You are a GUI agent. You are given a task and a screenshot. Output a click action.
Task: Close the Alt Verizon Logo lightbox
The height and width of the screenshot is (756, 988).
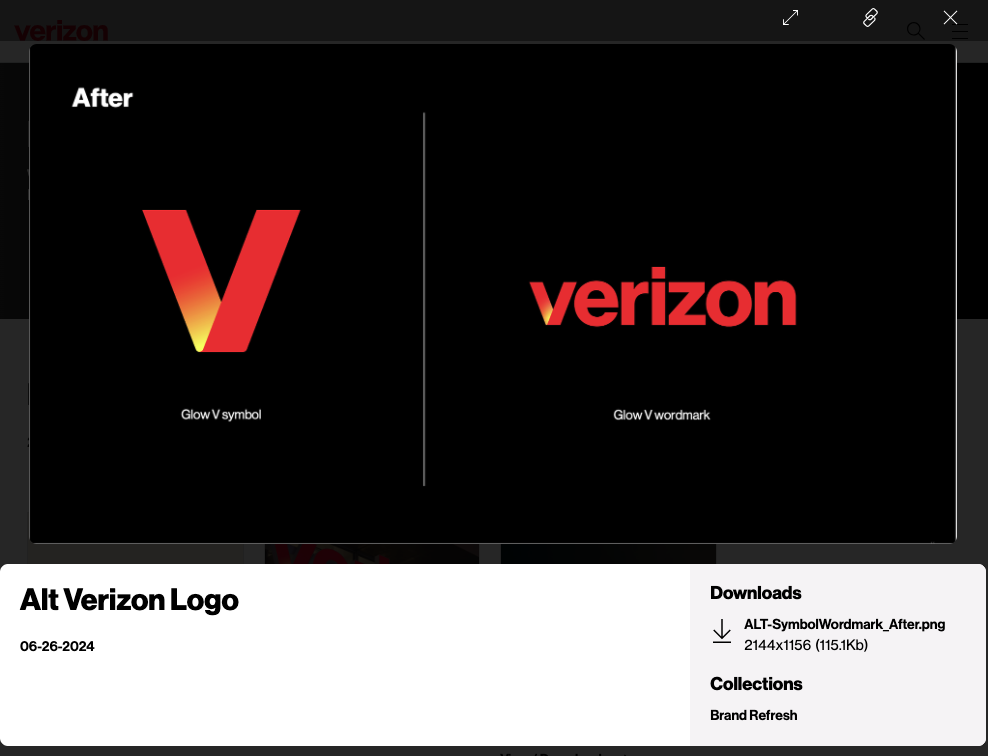[950, 18]
